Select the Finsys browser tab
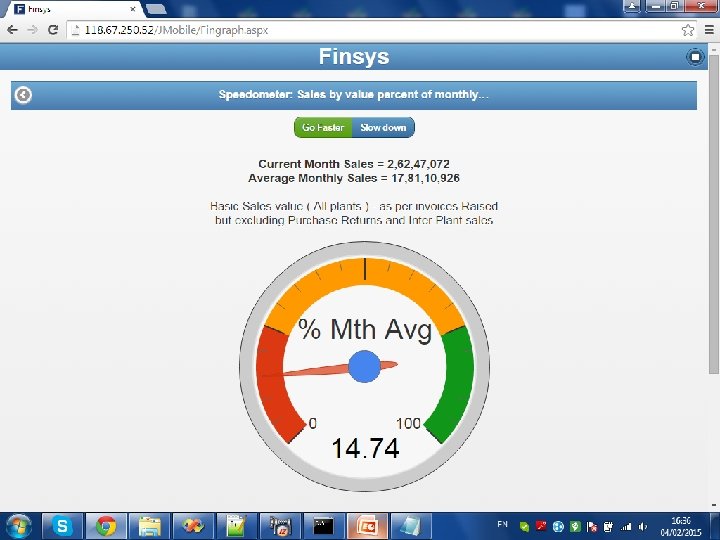720x540 pixels. point(73,9)
